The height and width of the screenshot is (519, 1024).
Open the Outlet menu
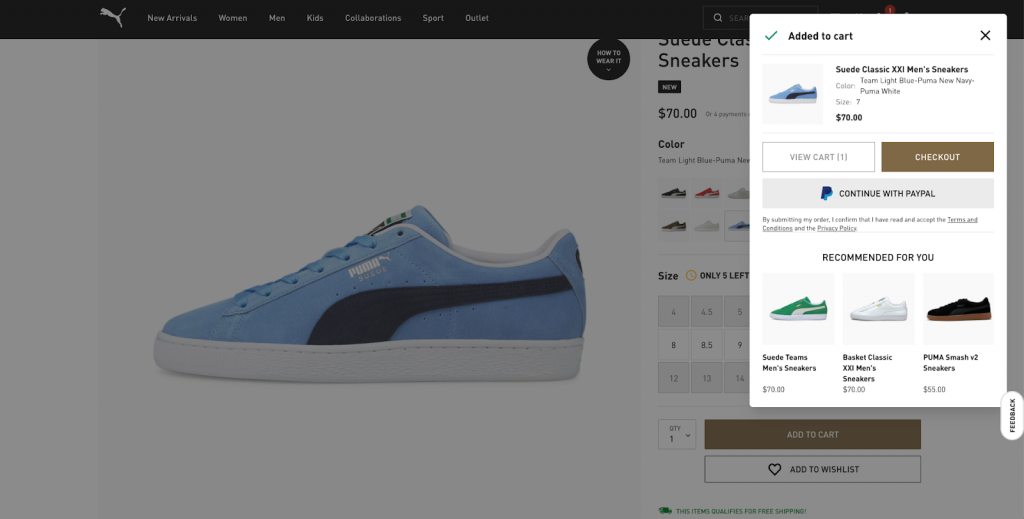[477, 18]
